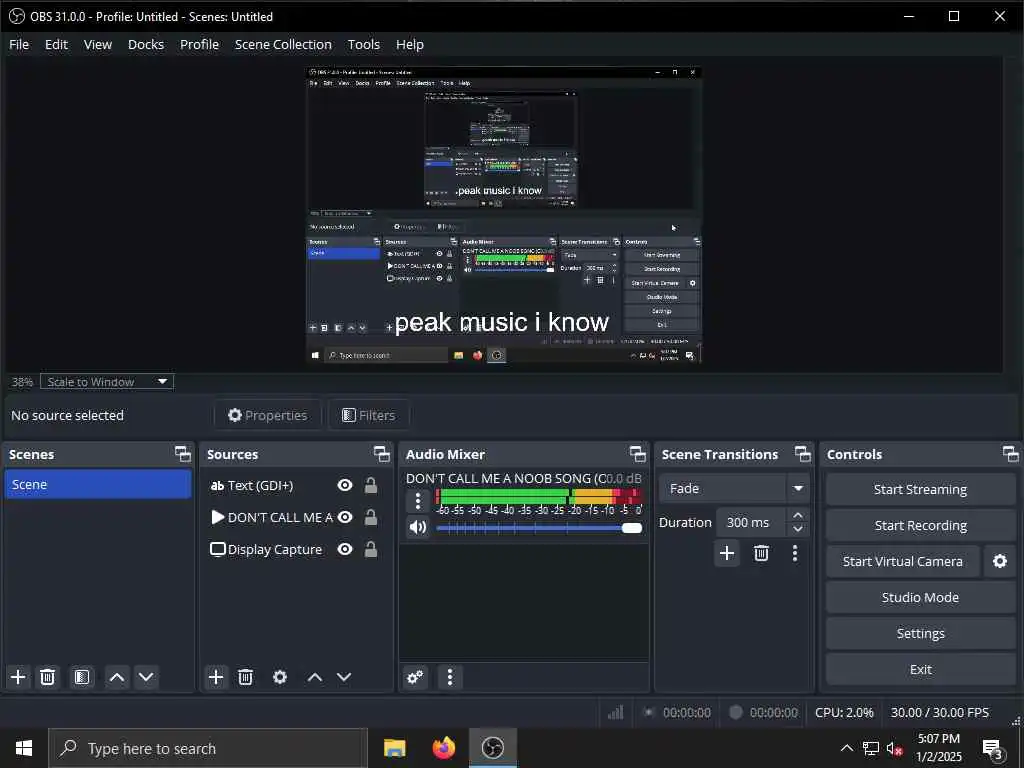Add a new scene with plus icon
This screenshot has height=768, width=1024.
click(x=18, y=677)
